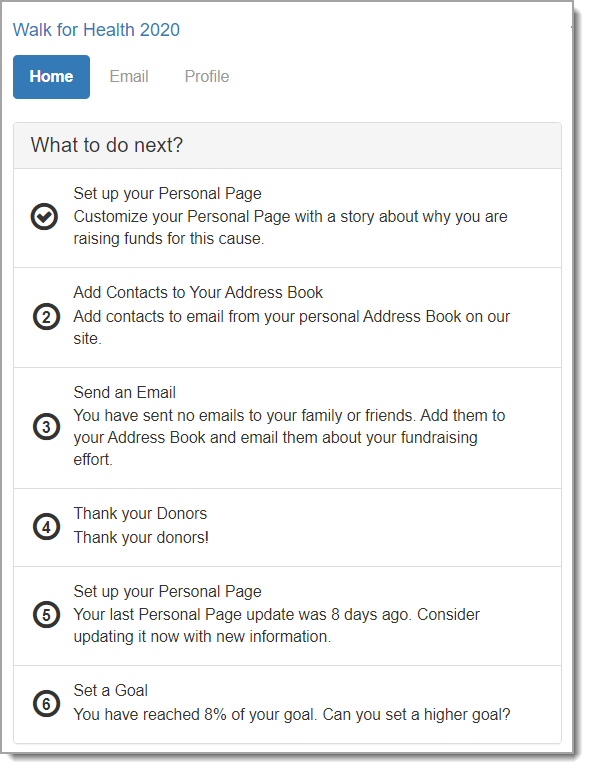Click the circled number 5 step icon
The width and height of the screenshot is (589, 769).
[46, 615]
